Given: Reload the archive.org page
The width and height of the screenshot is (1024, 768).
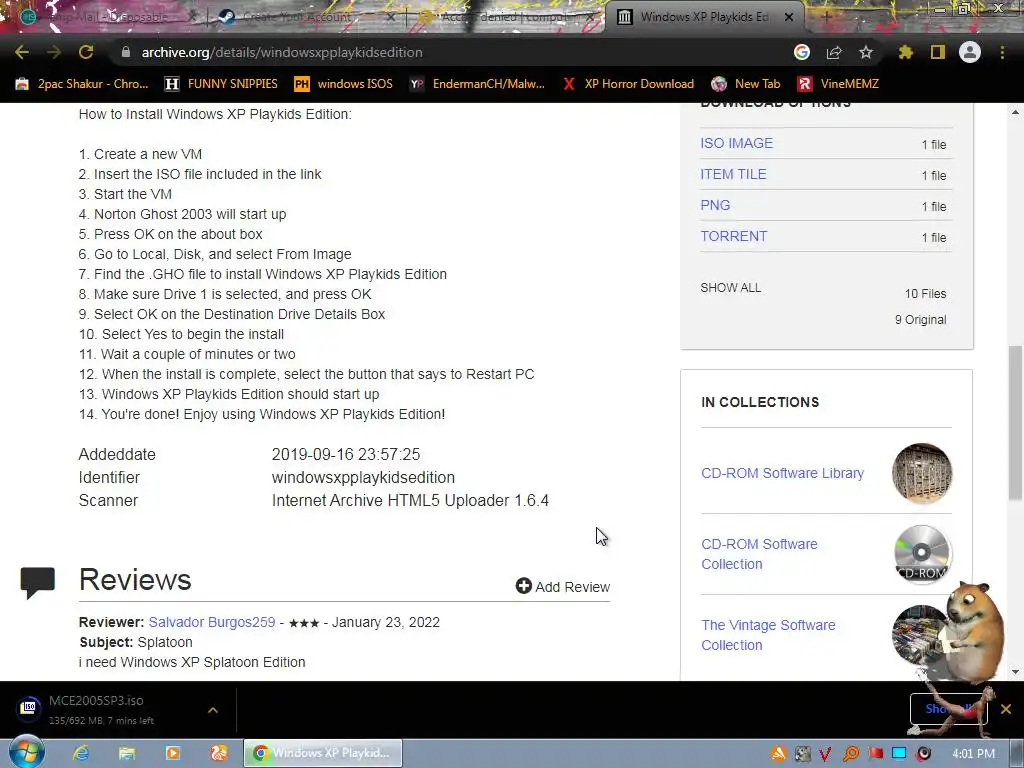Looking at the screenshot, I should pyautogui.click(x=86, y=52).
